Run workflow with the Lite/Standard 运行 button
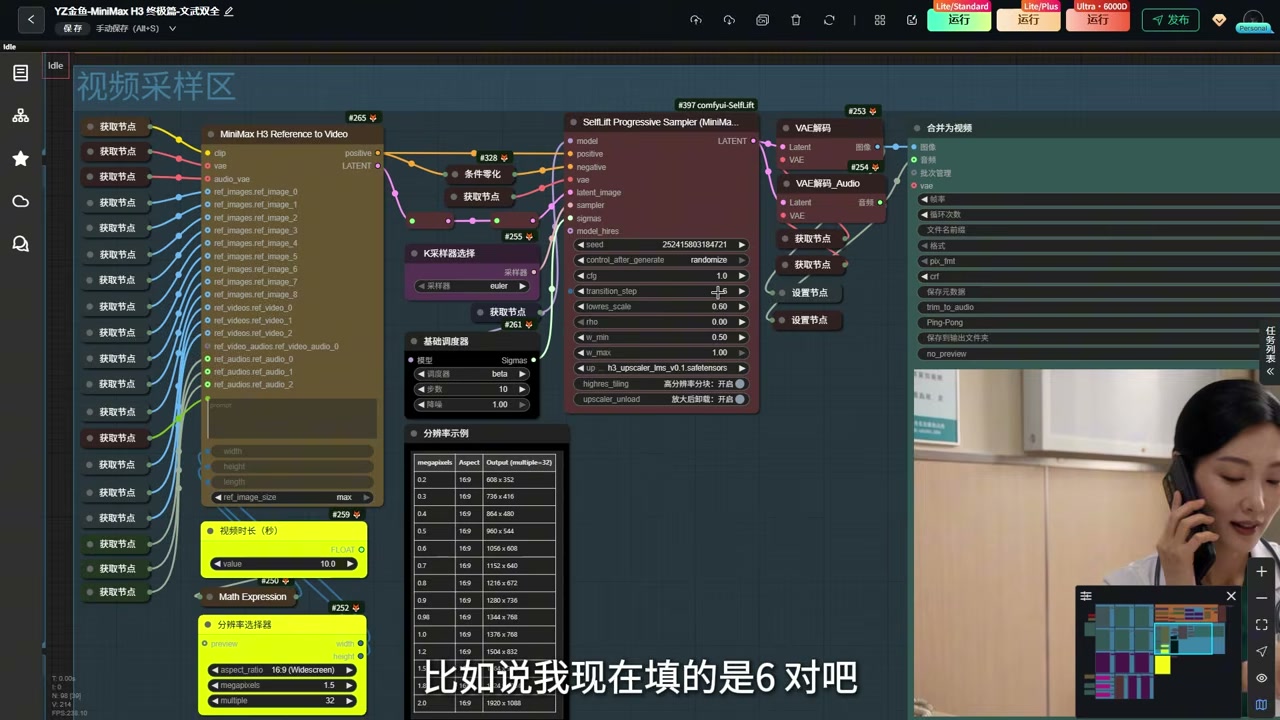 [x=959, y=20]
